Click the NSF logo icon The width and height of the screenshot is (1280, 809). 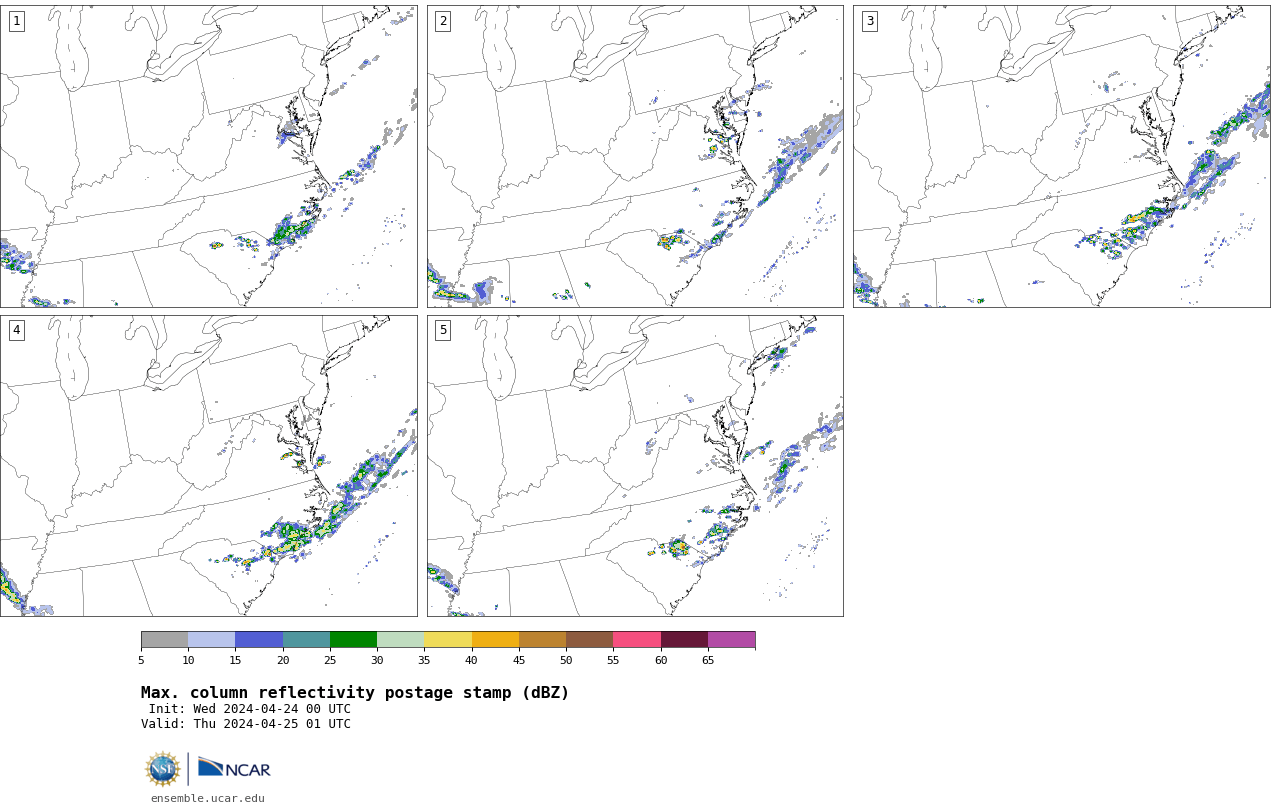pos(163,769)
